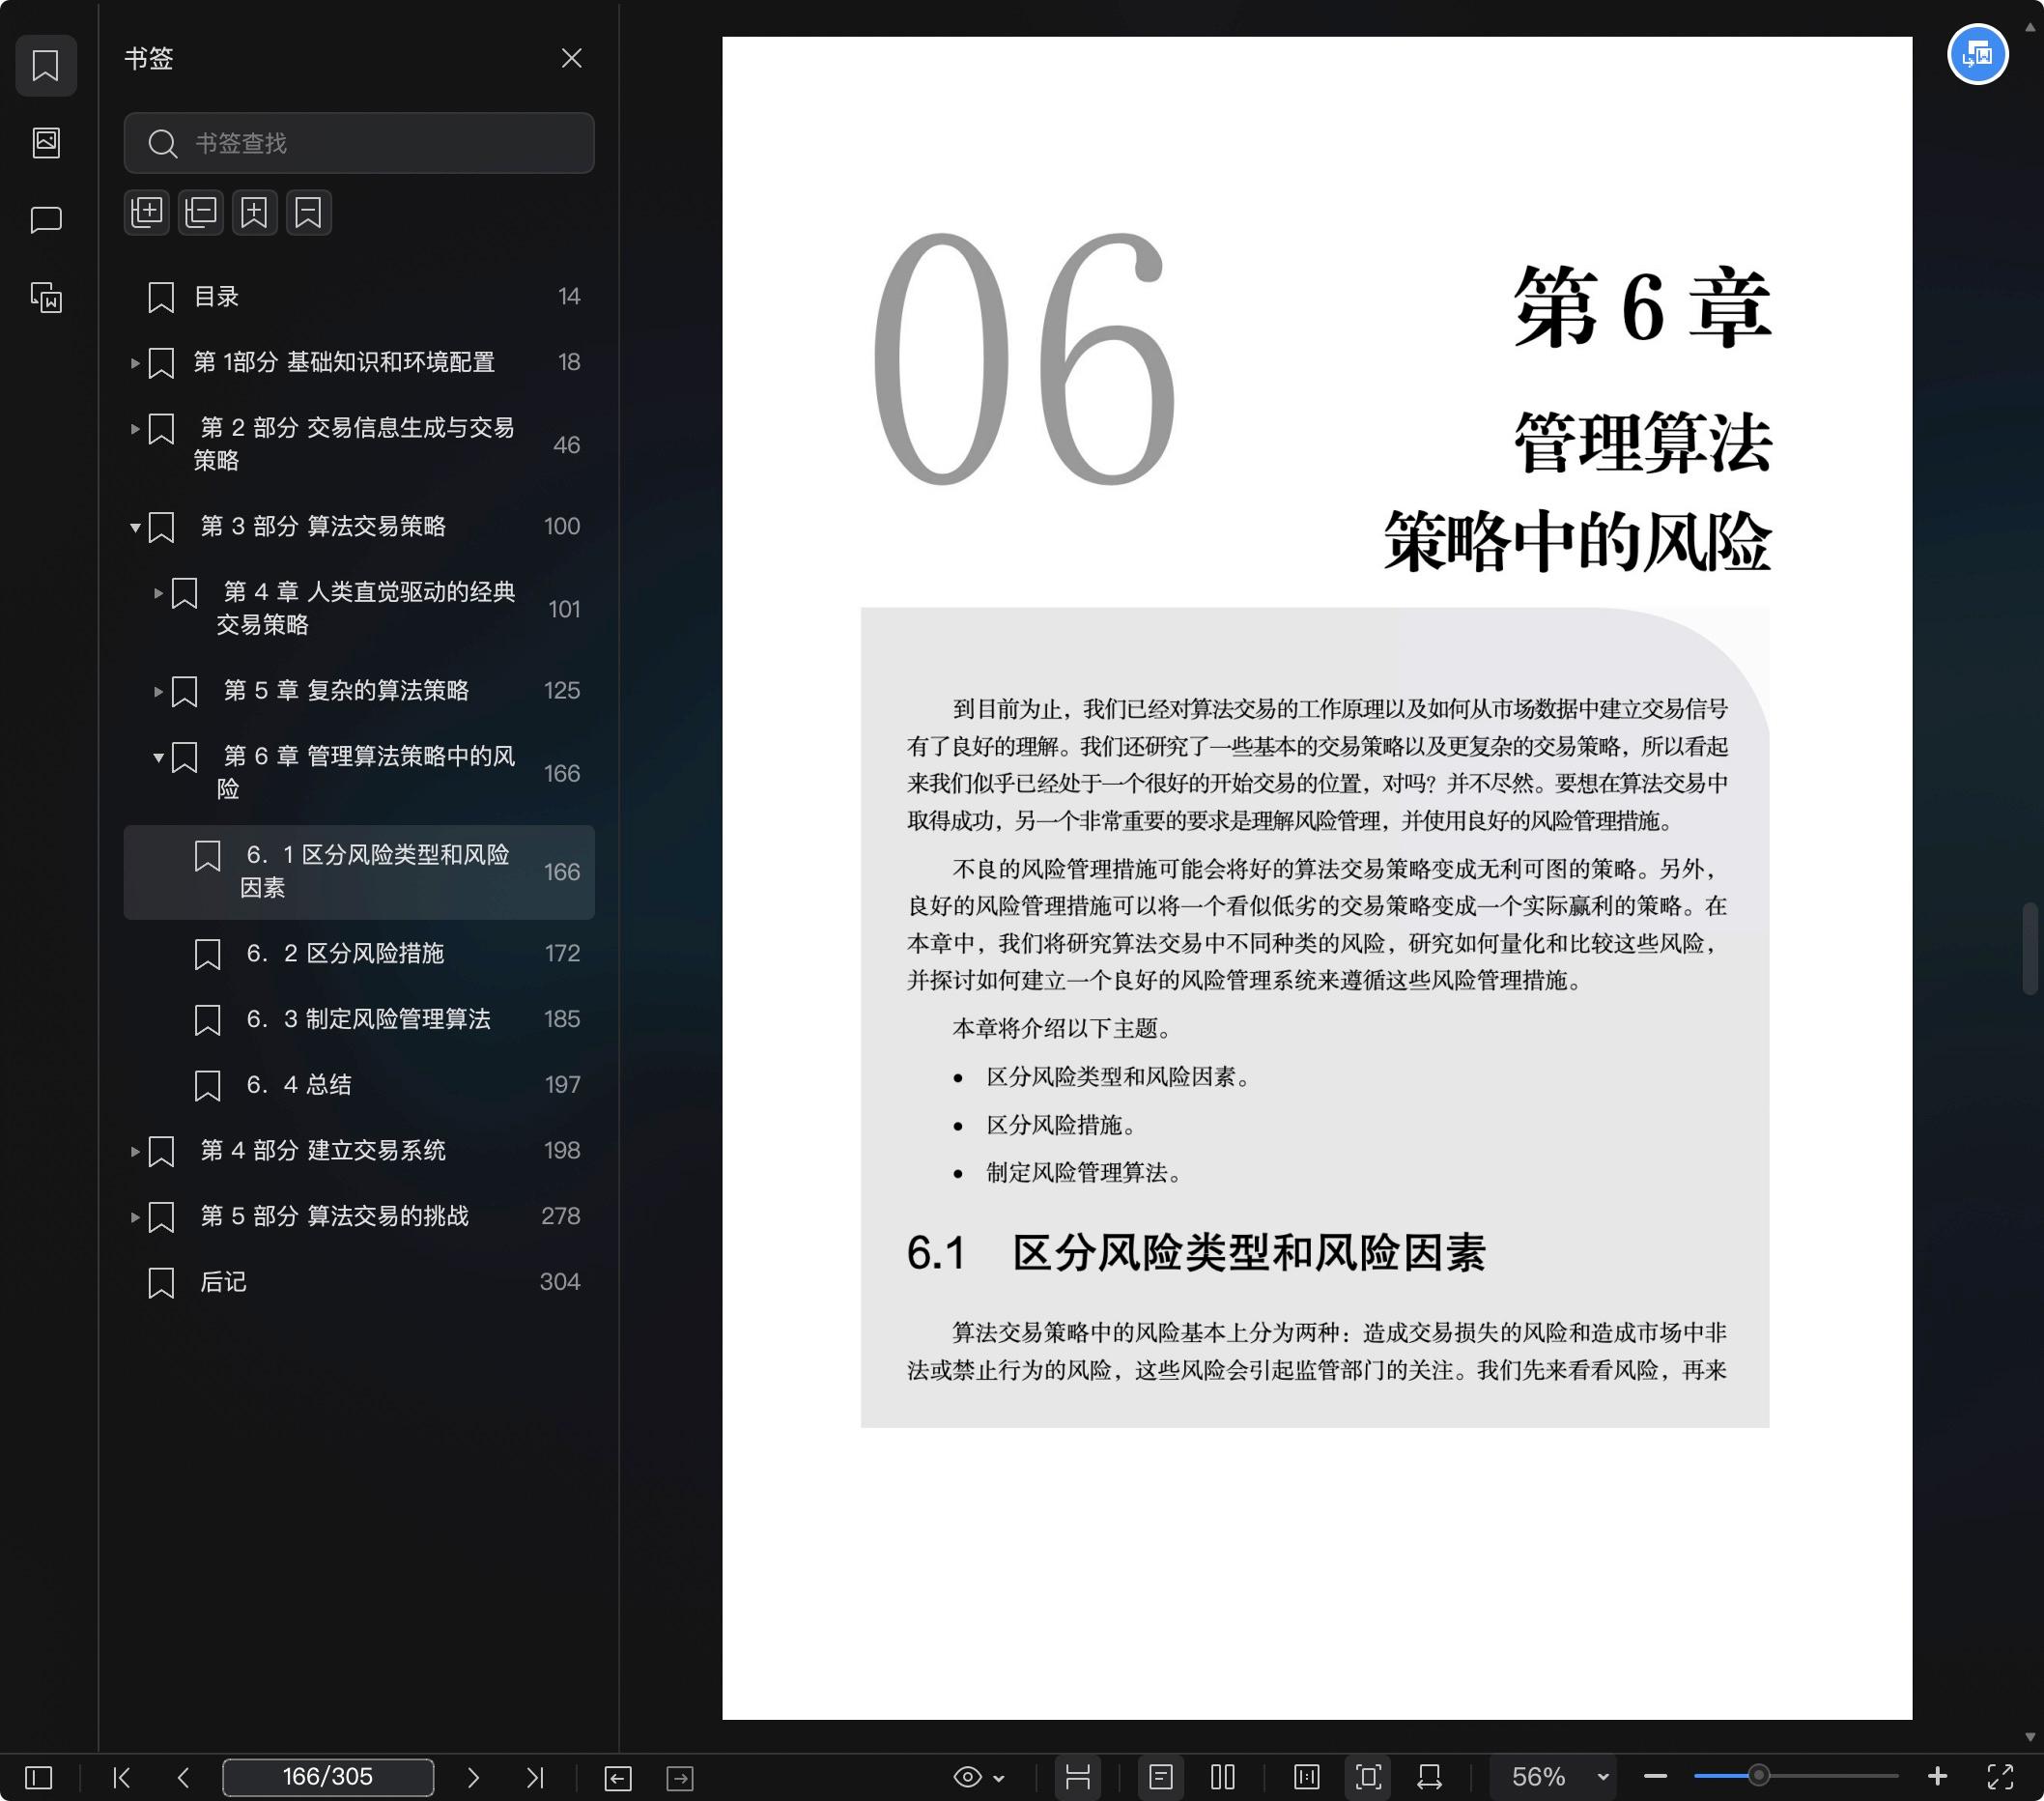Go to the previous page
Viewport: 2044px width, 1801px height.
click(x=183, y=1777)
